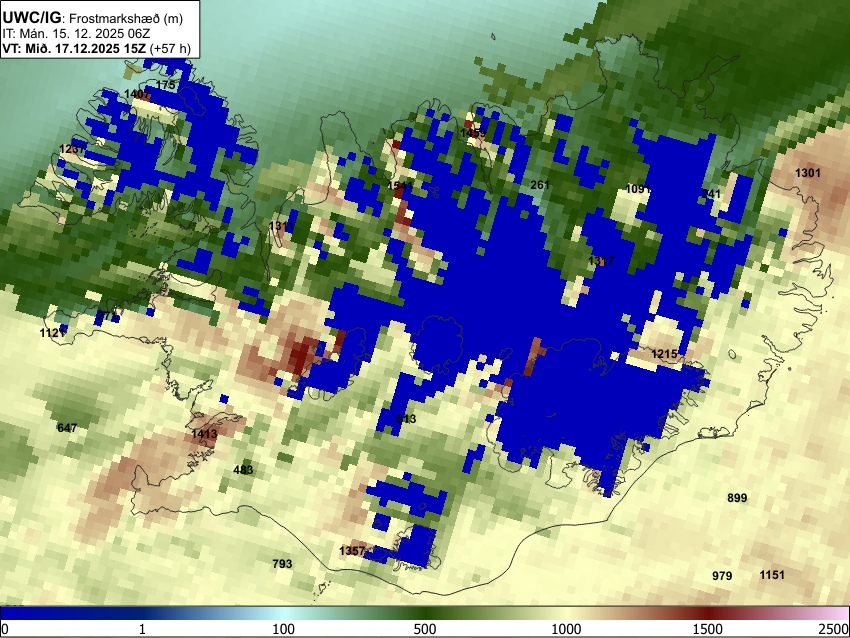Select the map value 483
The height and width of the screenshot is (638, 850).
(x=243, y=469)
